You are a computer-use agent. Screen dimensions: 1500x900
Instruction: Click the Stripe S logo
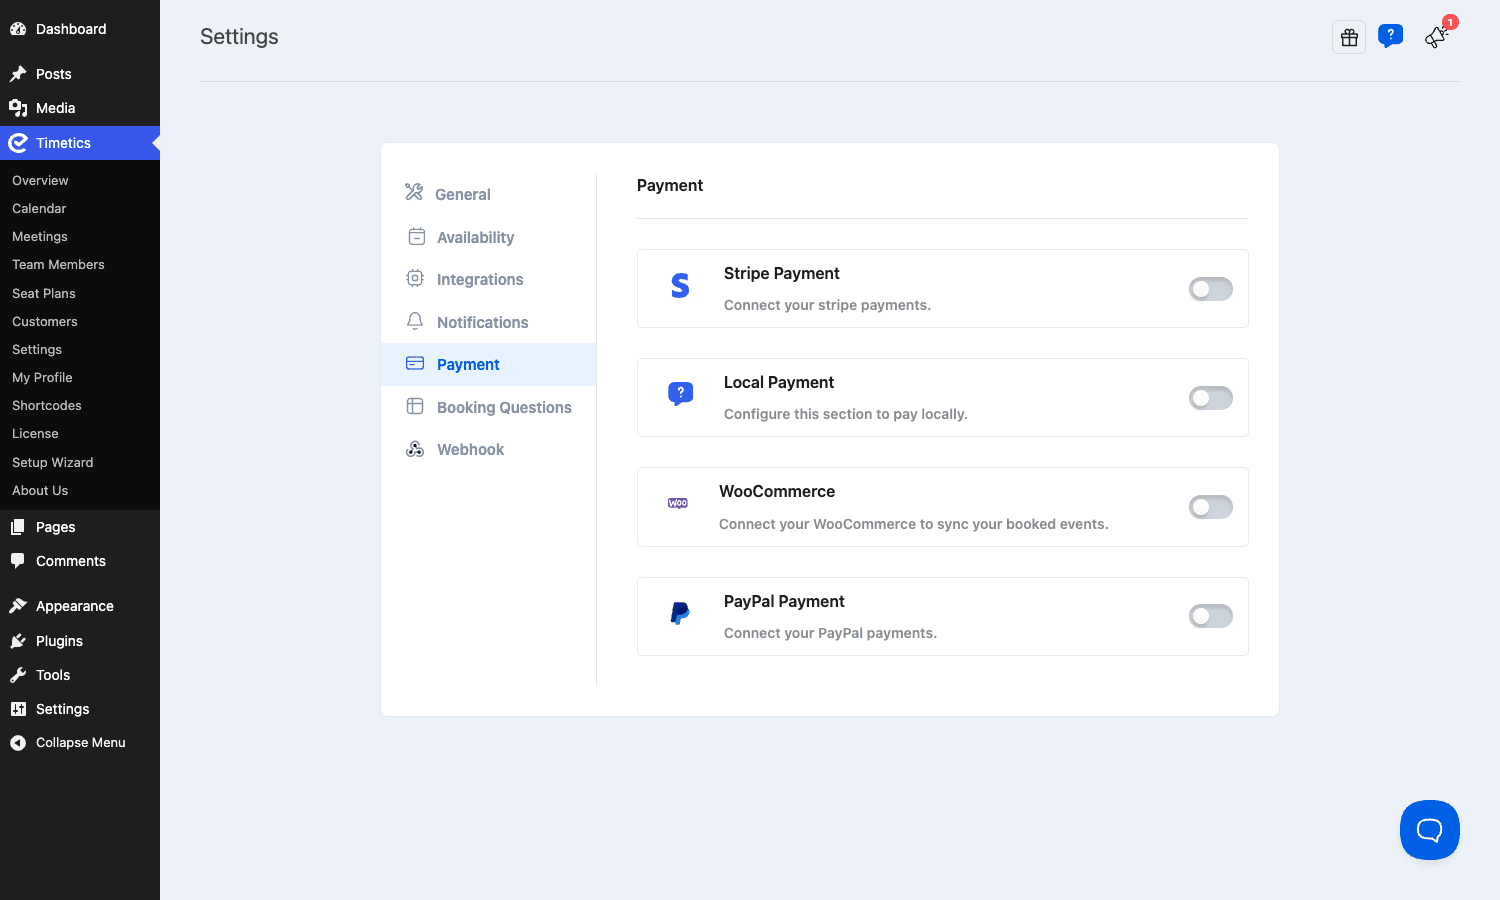tap(680, 286)
